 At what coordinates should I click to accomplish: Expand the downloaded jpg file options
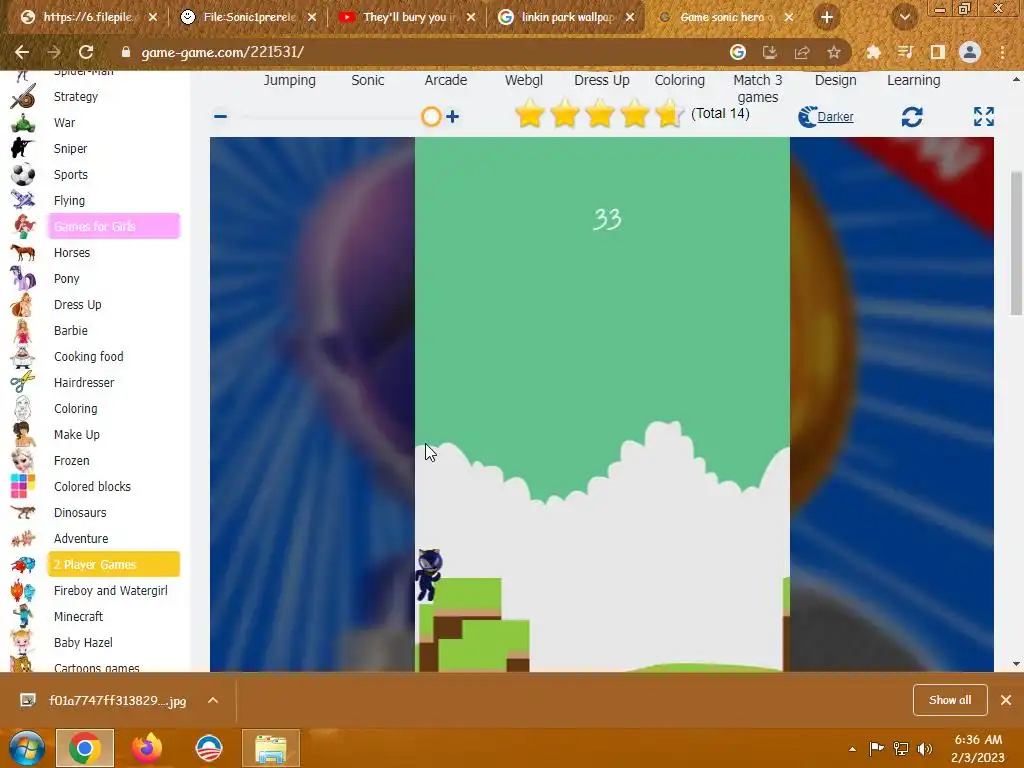click(x=213, y=700)
